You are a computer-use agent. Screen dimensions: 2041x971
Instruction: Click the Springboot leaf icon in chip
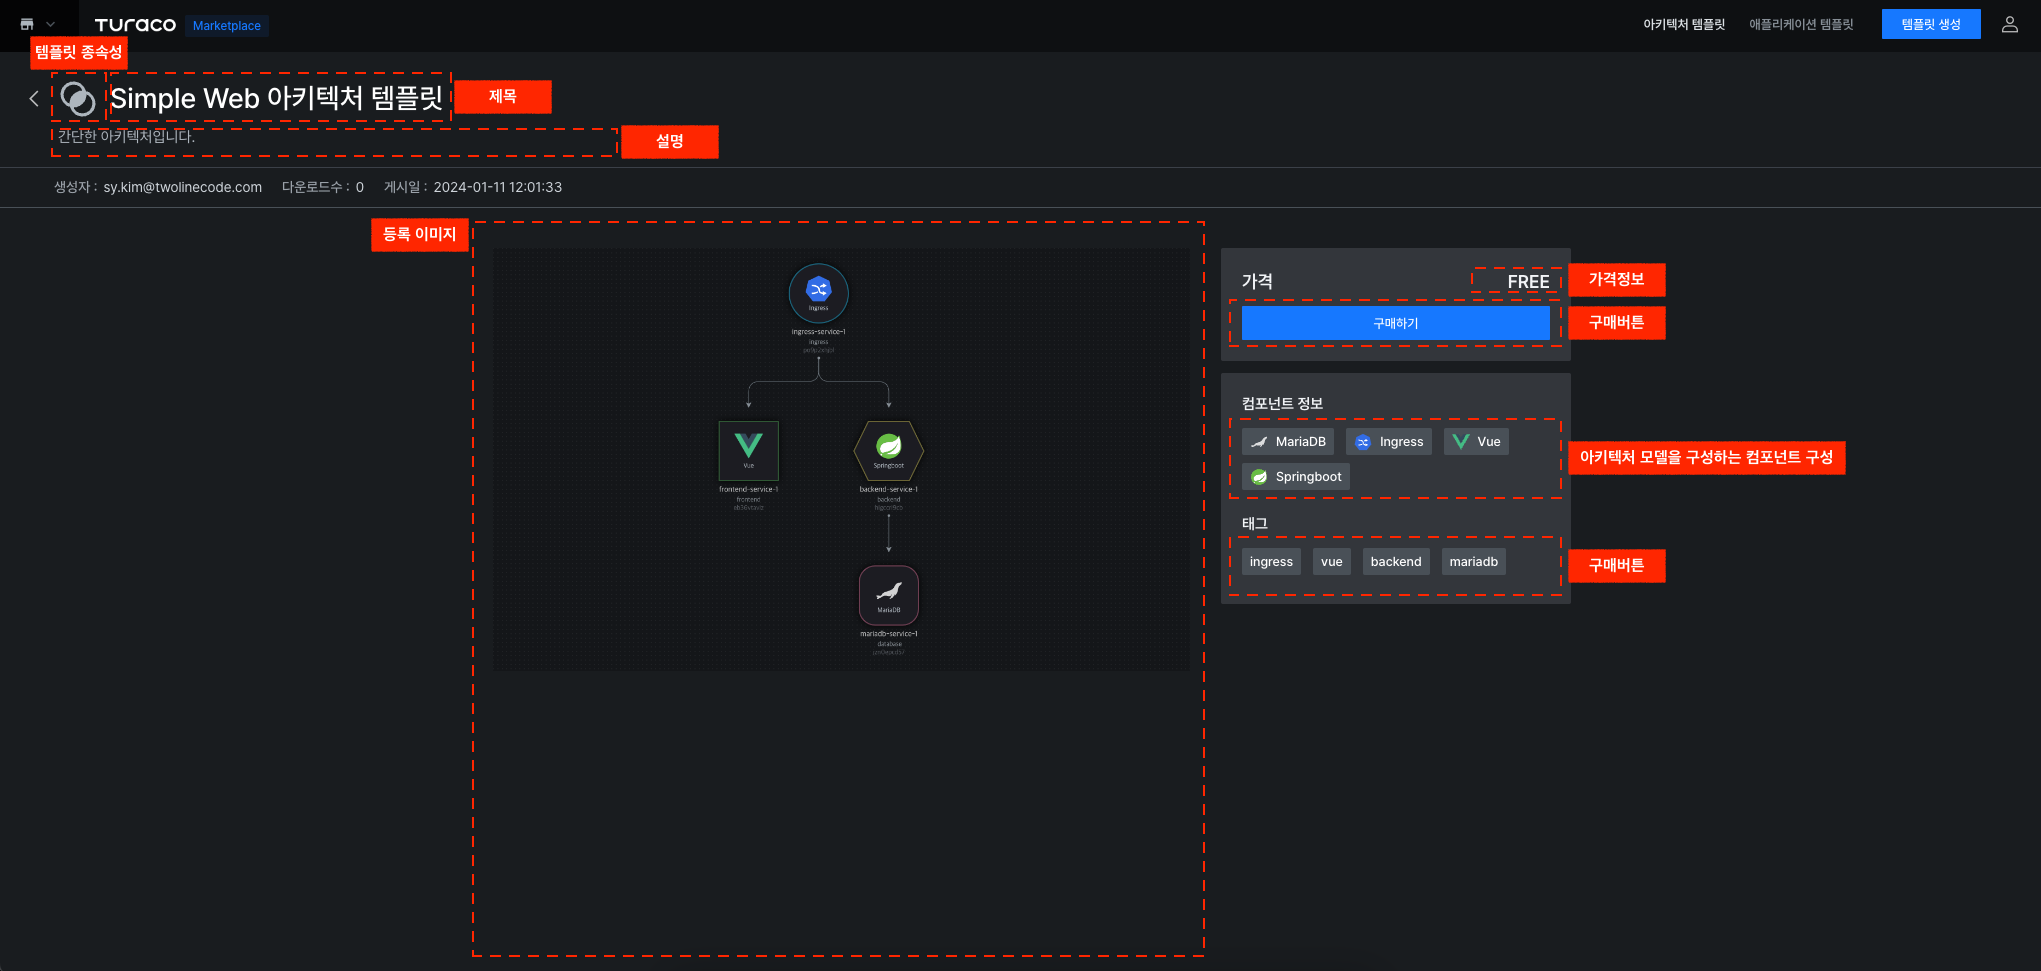(1259, 477)
